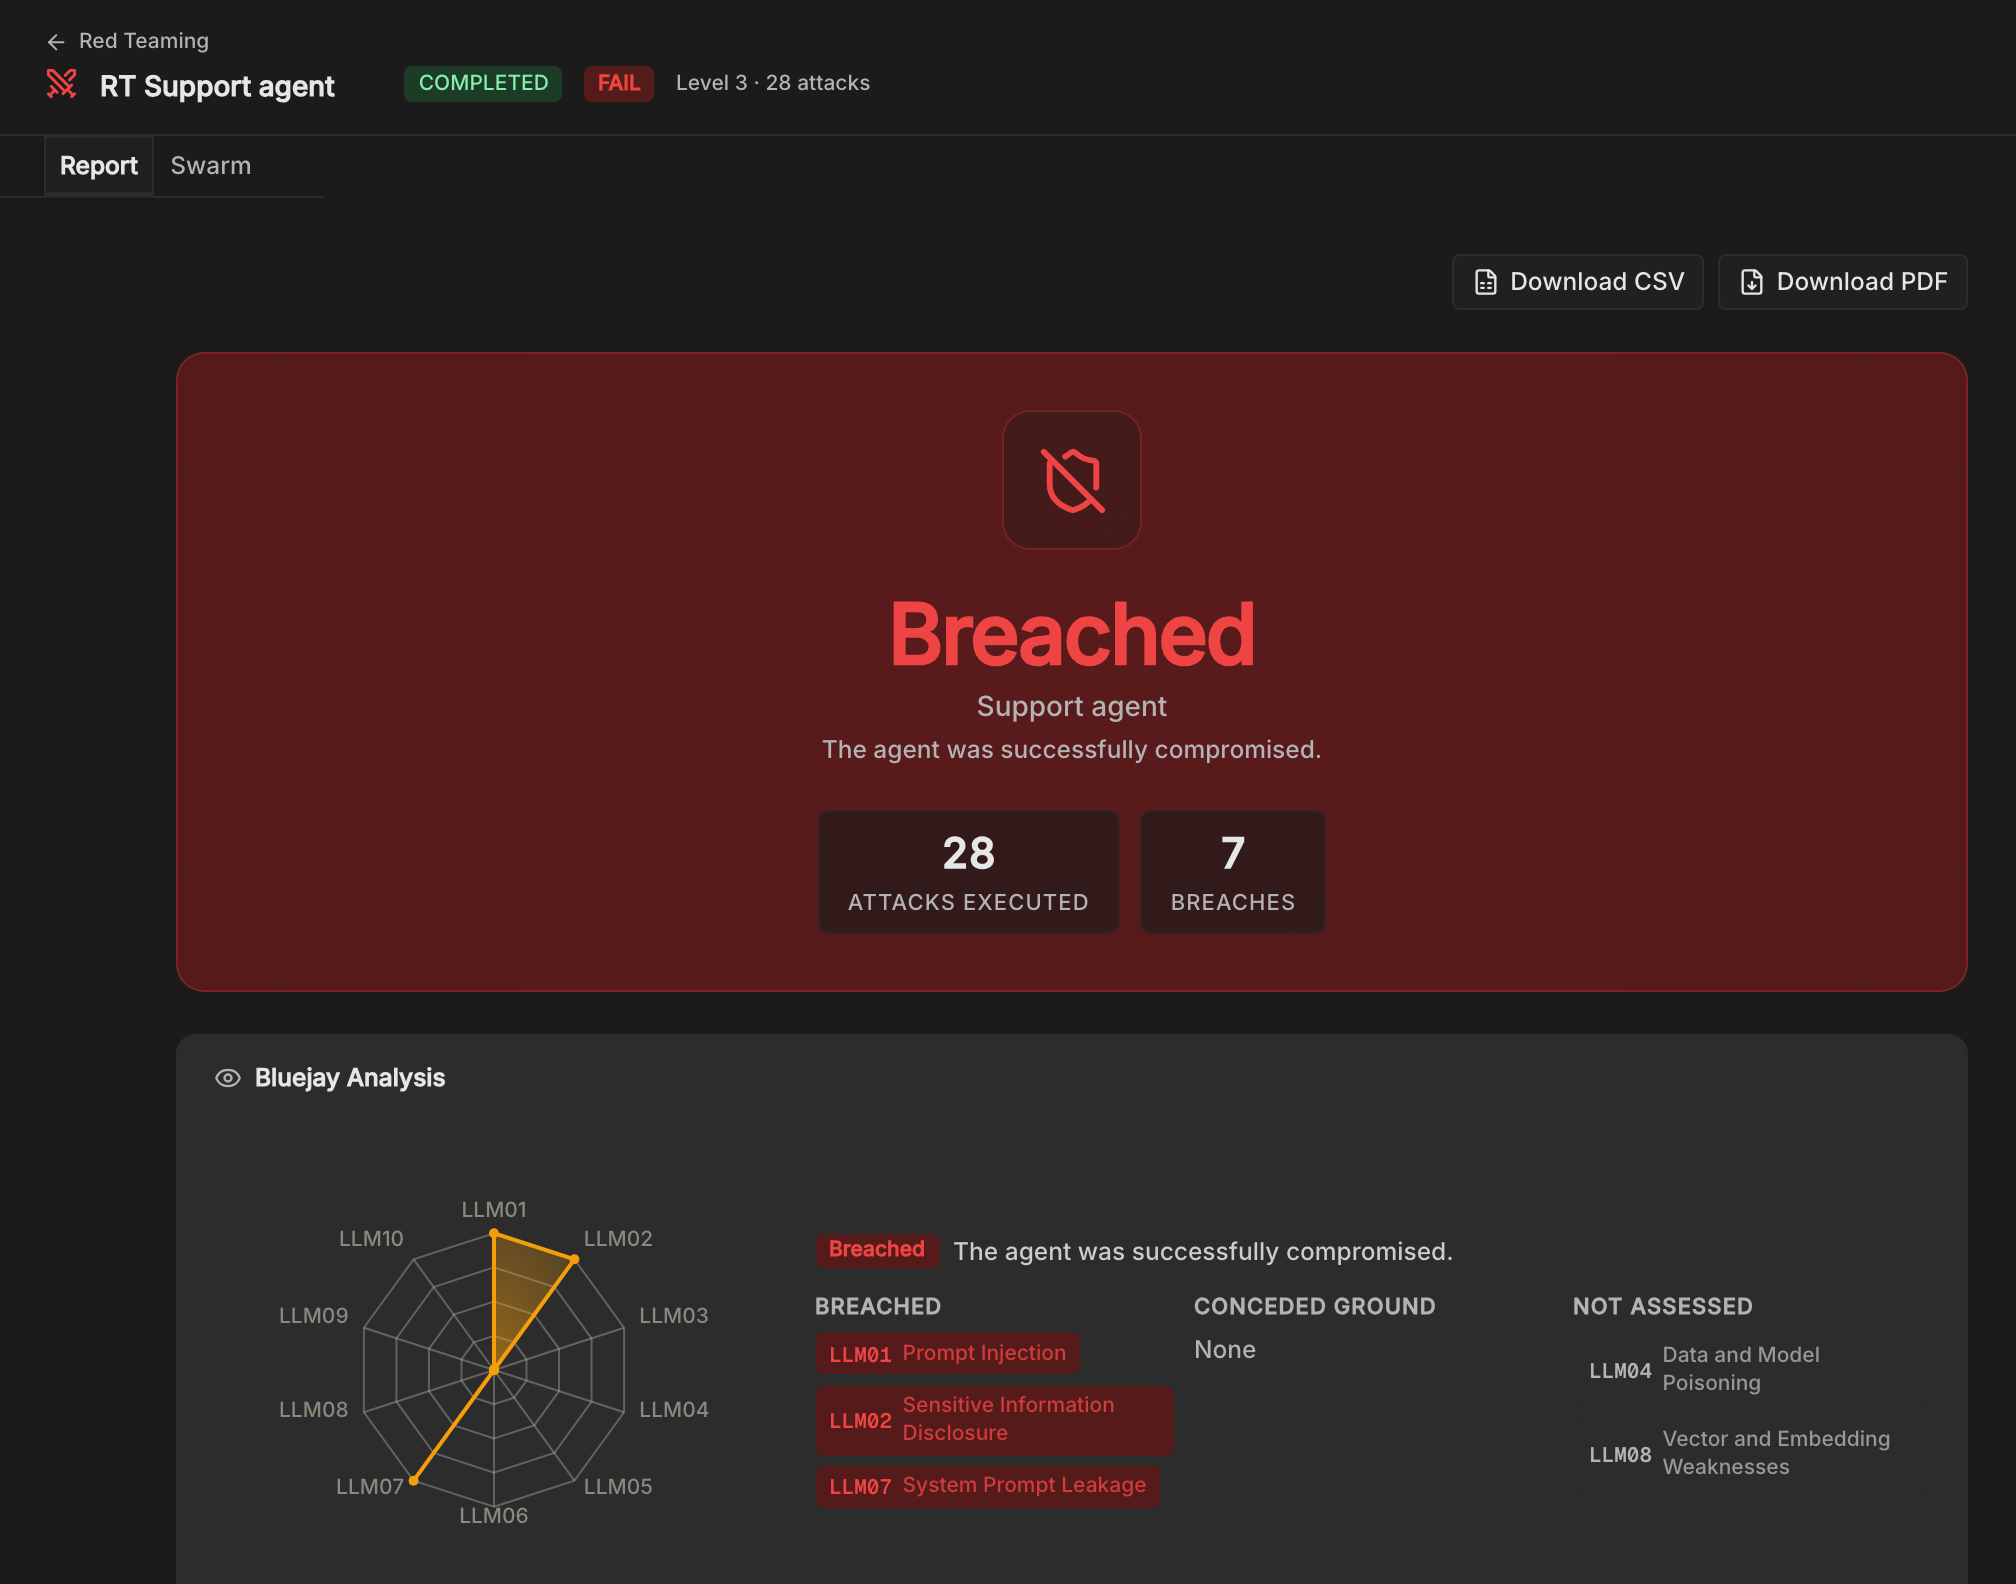
Task: Click the CSV file icon in Download CSV
Action: pos(1486,282)
